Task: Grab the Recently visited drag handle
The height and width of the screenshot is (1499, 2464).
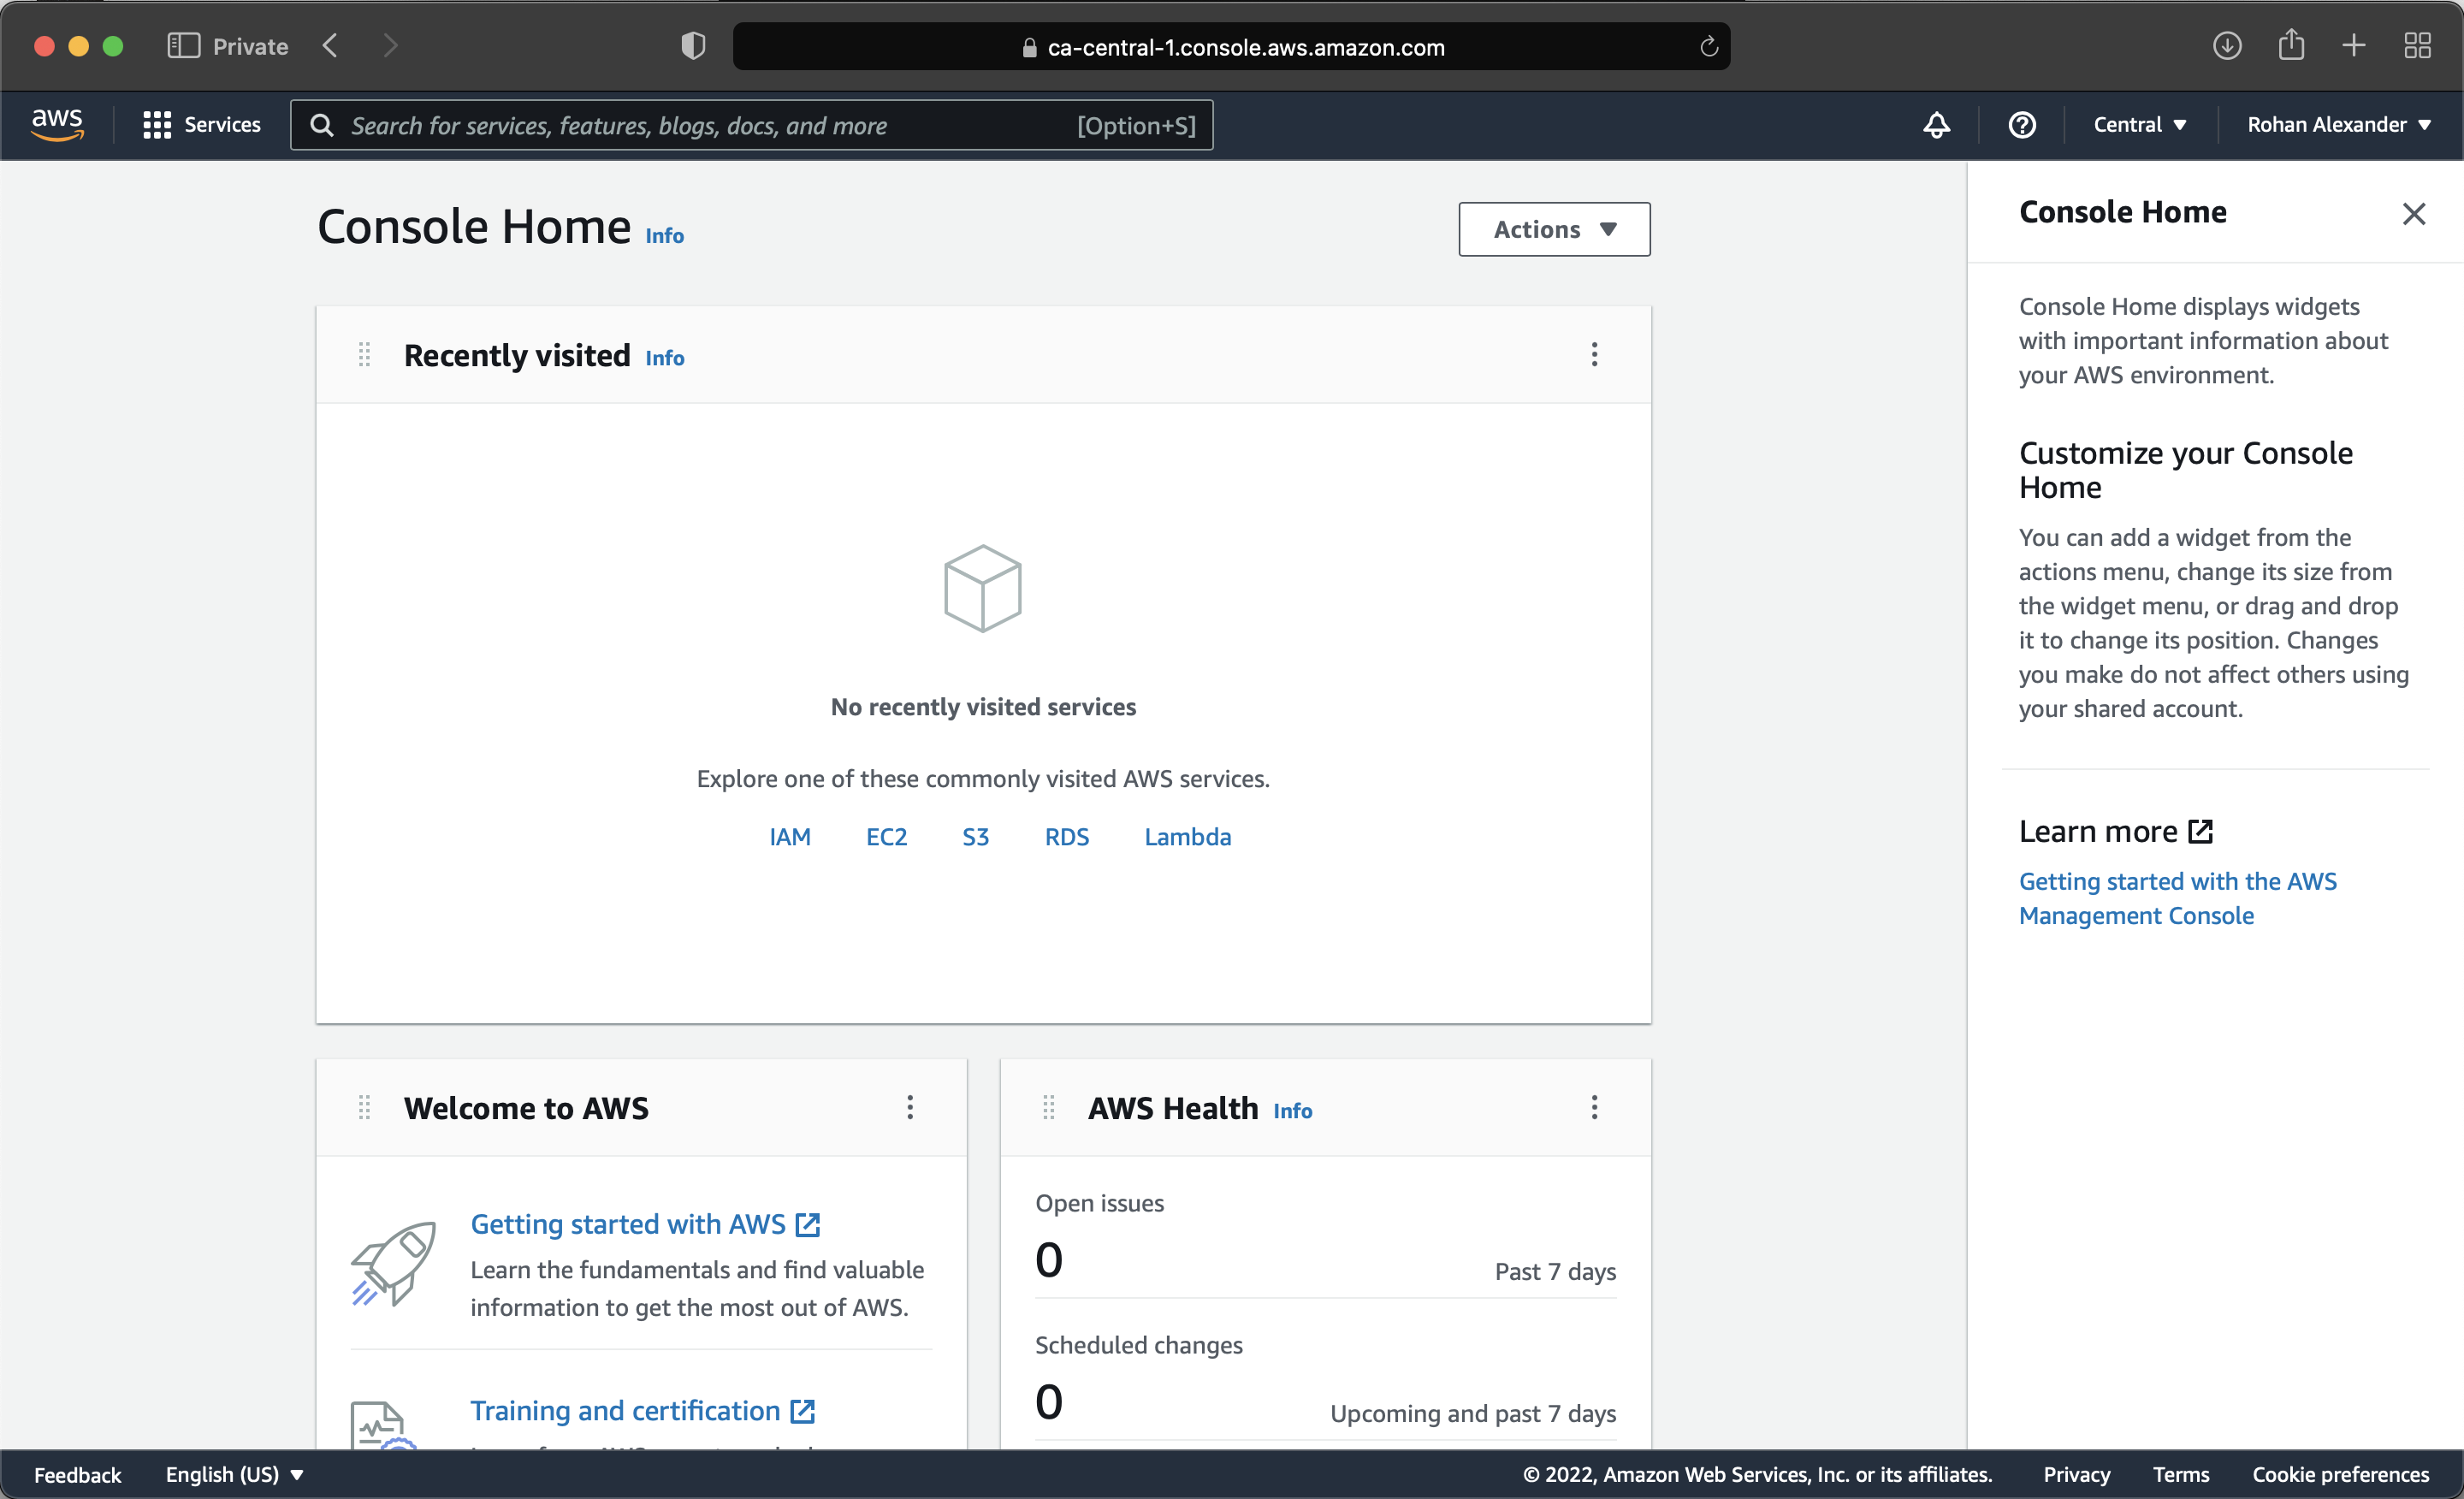Action: [x=364, y=354]
